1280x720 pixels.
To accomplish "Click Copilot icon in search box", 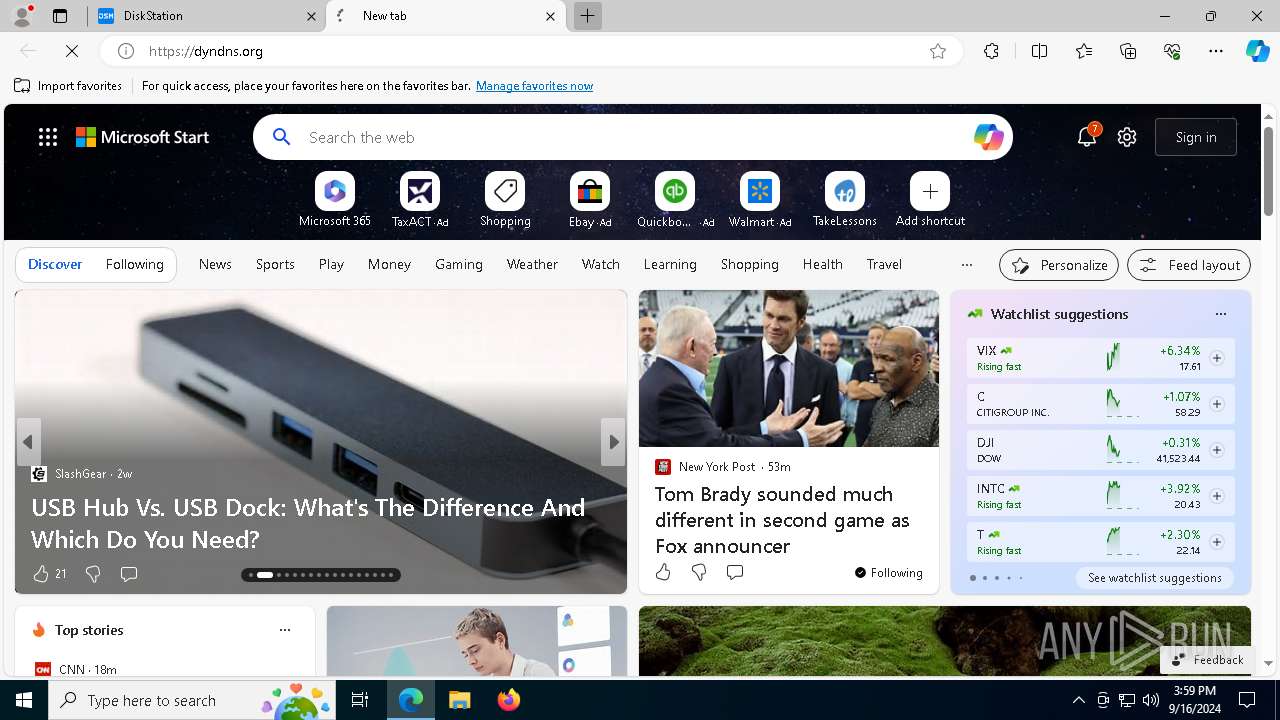I will [988, 137].
